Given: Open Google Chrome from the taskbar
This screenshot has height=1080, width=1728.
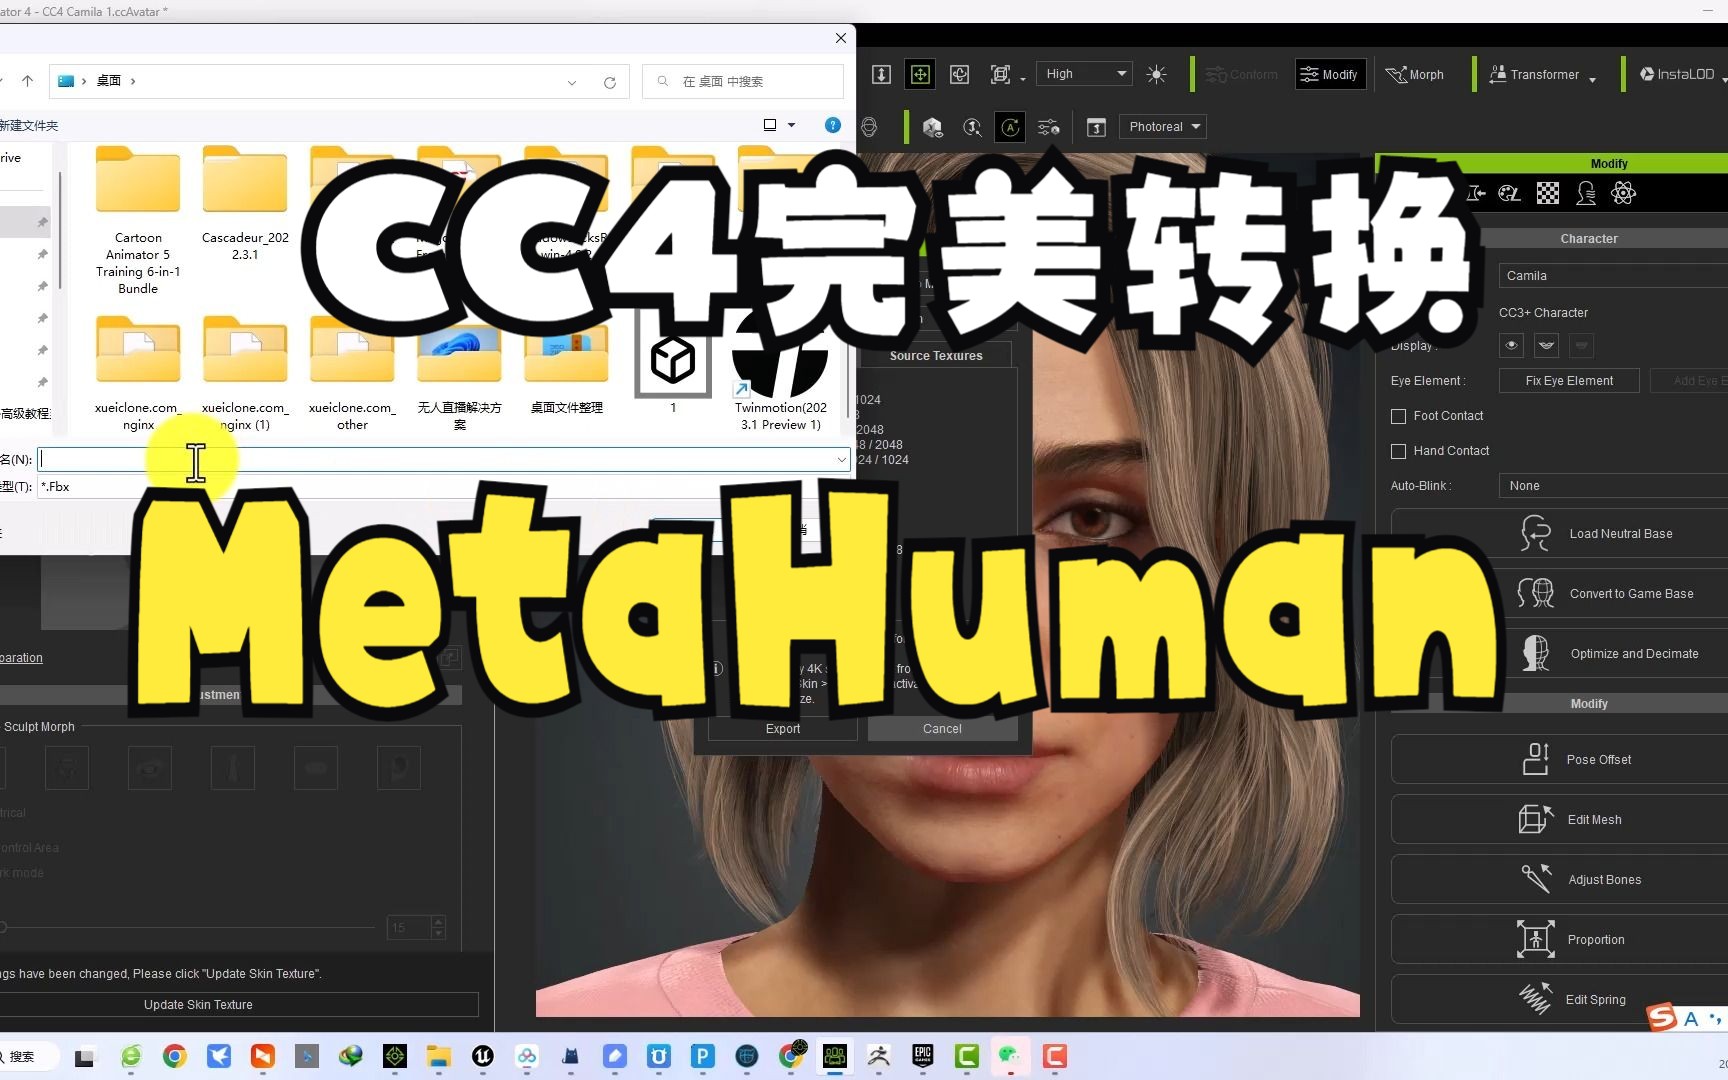Looking at the screenshot, I should click(x=175, y=1056).
